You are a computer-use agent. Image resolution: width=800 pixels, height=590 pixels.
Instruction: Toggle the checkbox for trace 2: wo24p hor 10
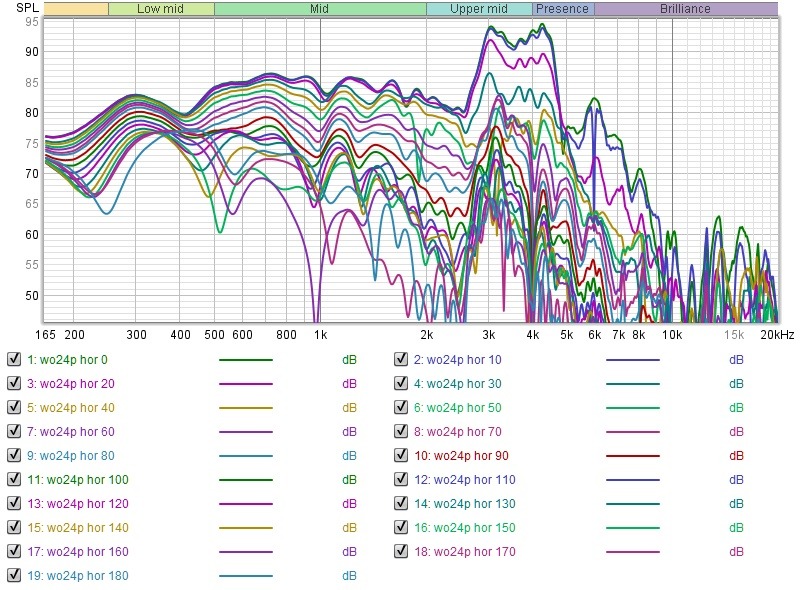coord(401,359)
